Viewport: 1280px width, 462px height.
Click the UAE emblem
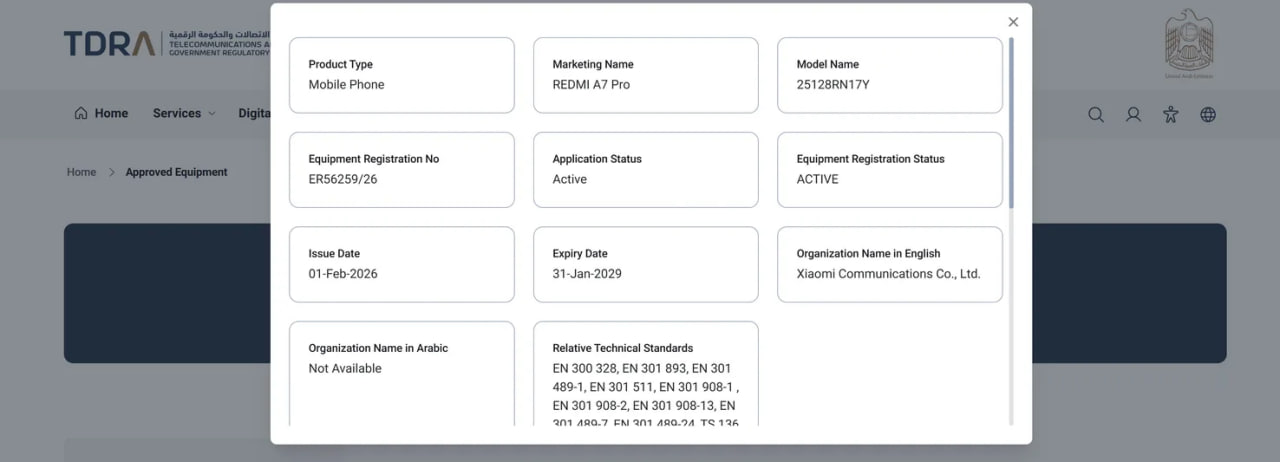(1189, 43)
